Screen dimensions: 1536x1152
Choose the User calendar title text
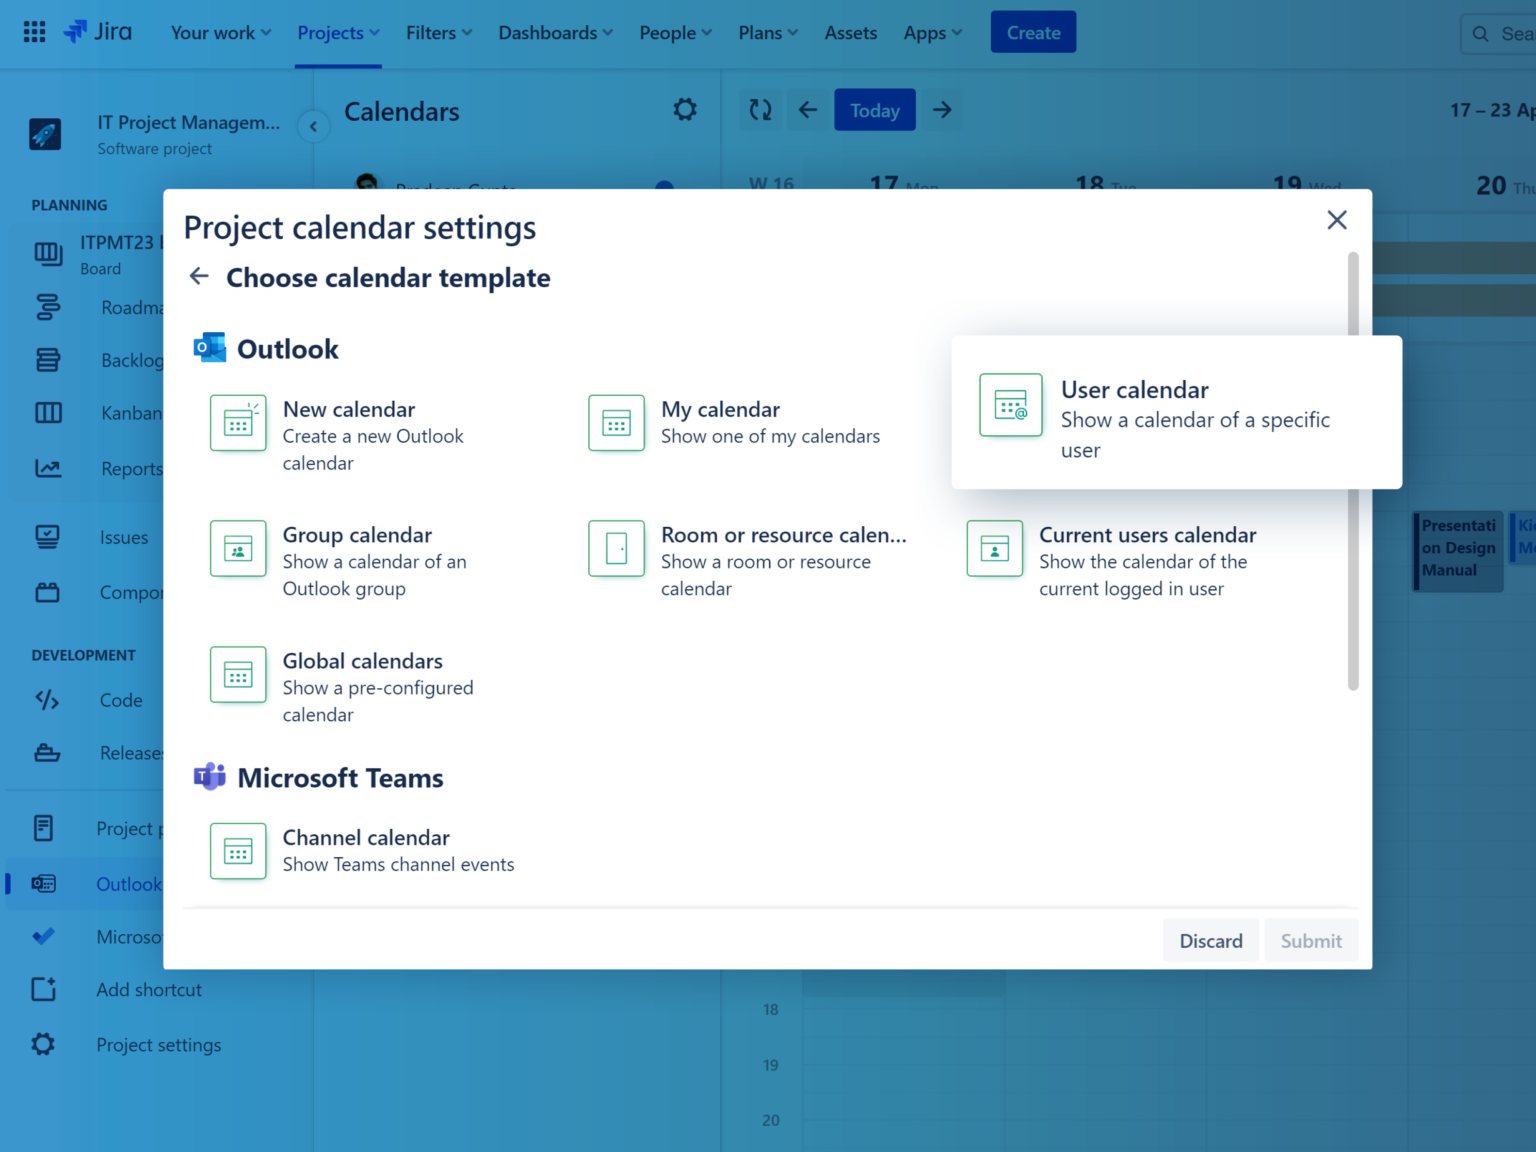[1134, 390]
